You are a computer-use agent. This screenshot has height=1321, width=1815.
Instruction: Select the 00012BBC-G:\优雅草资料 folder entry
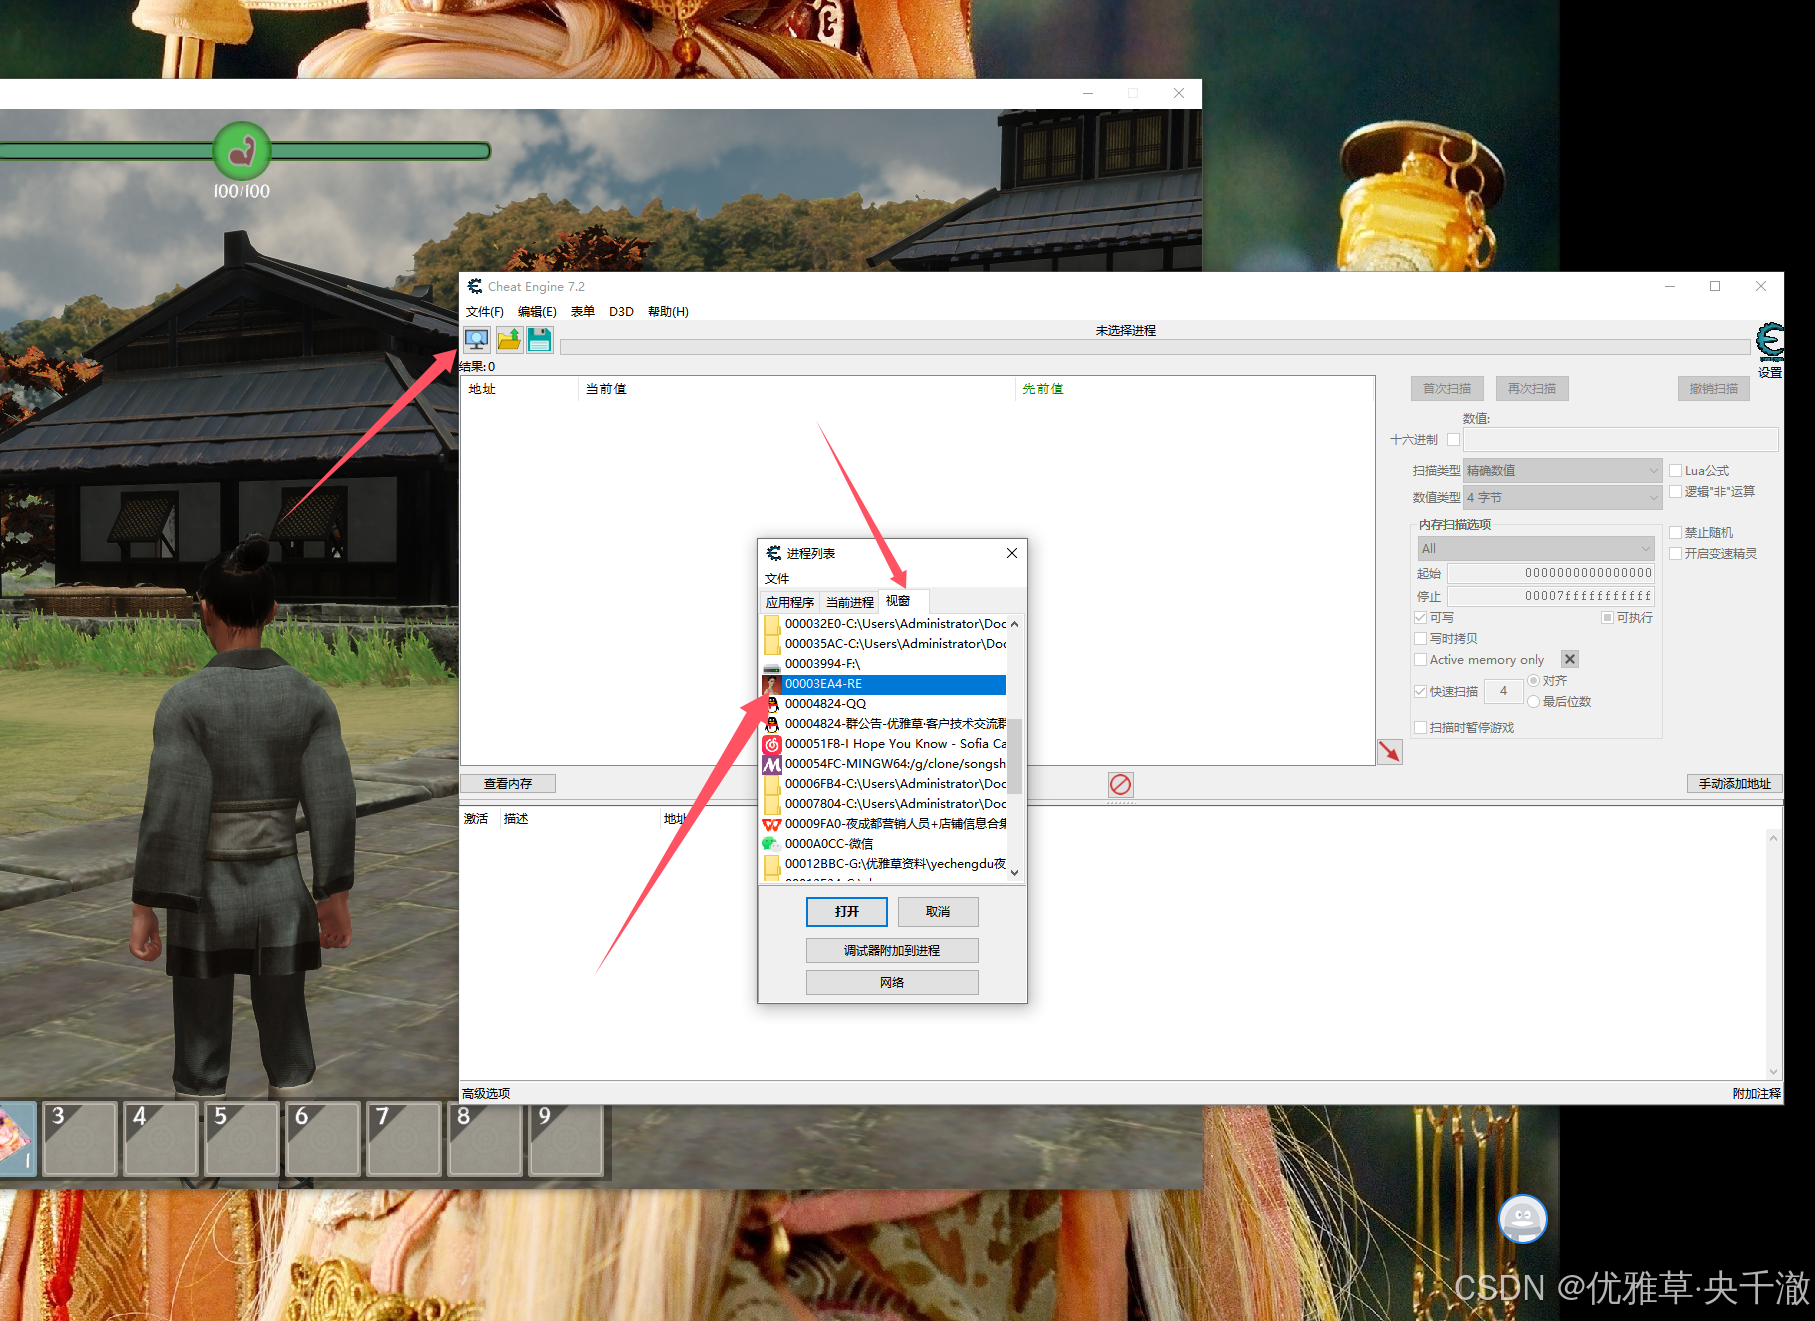(x=884, y=864)
